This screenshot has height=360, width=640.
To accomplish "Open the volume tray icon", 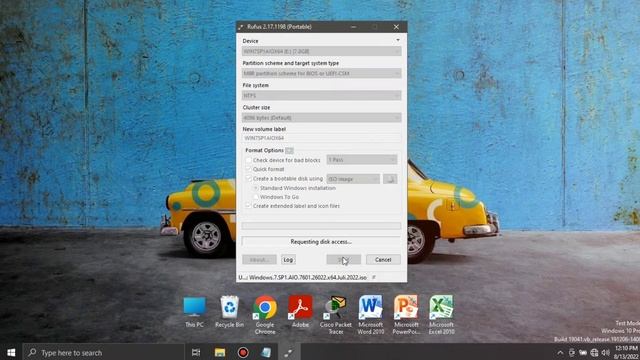I will [x=605, y=353].
